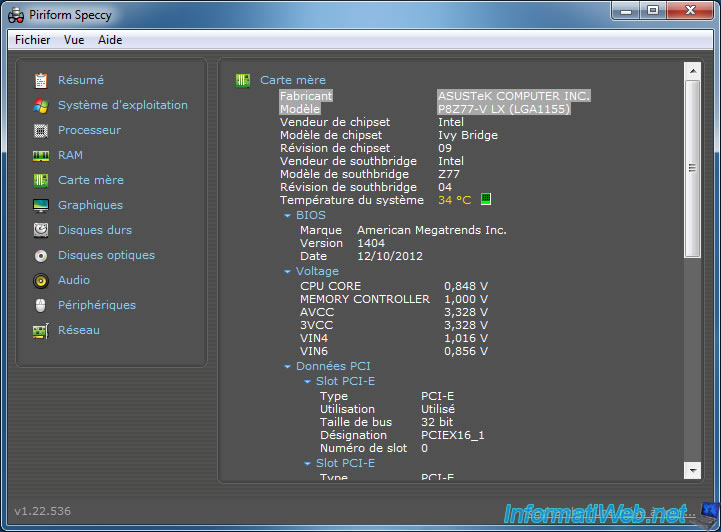Click the Réseau network card icon

click(41, 331)
